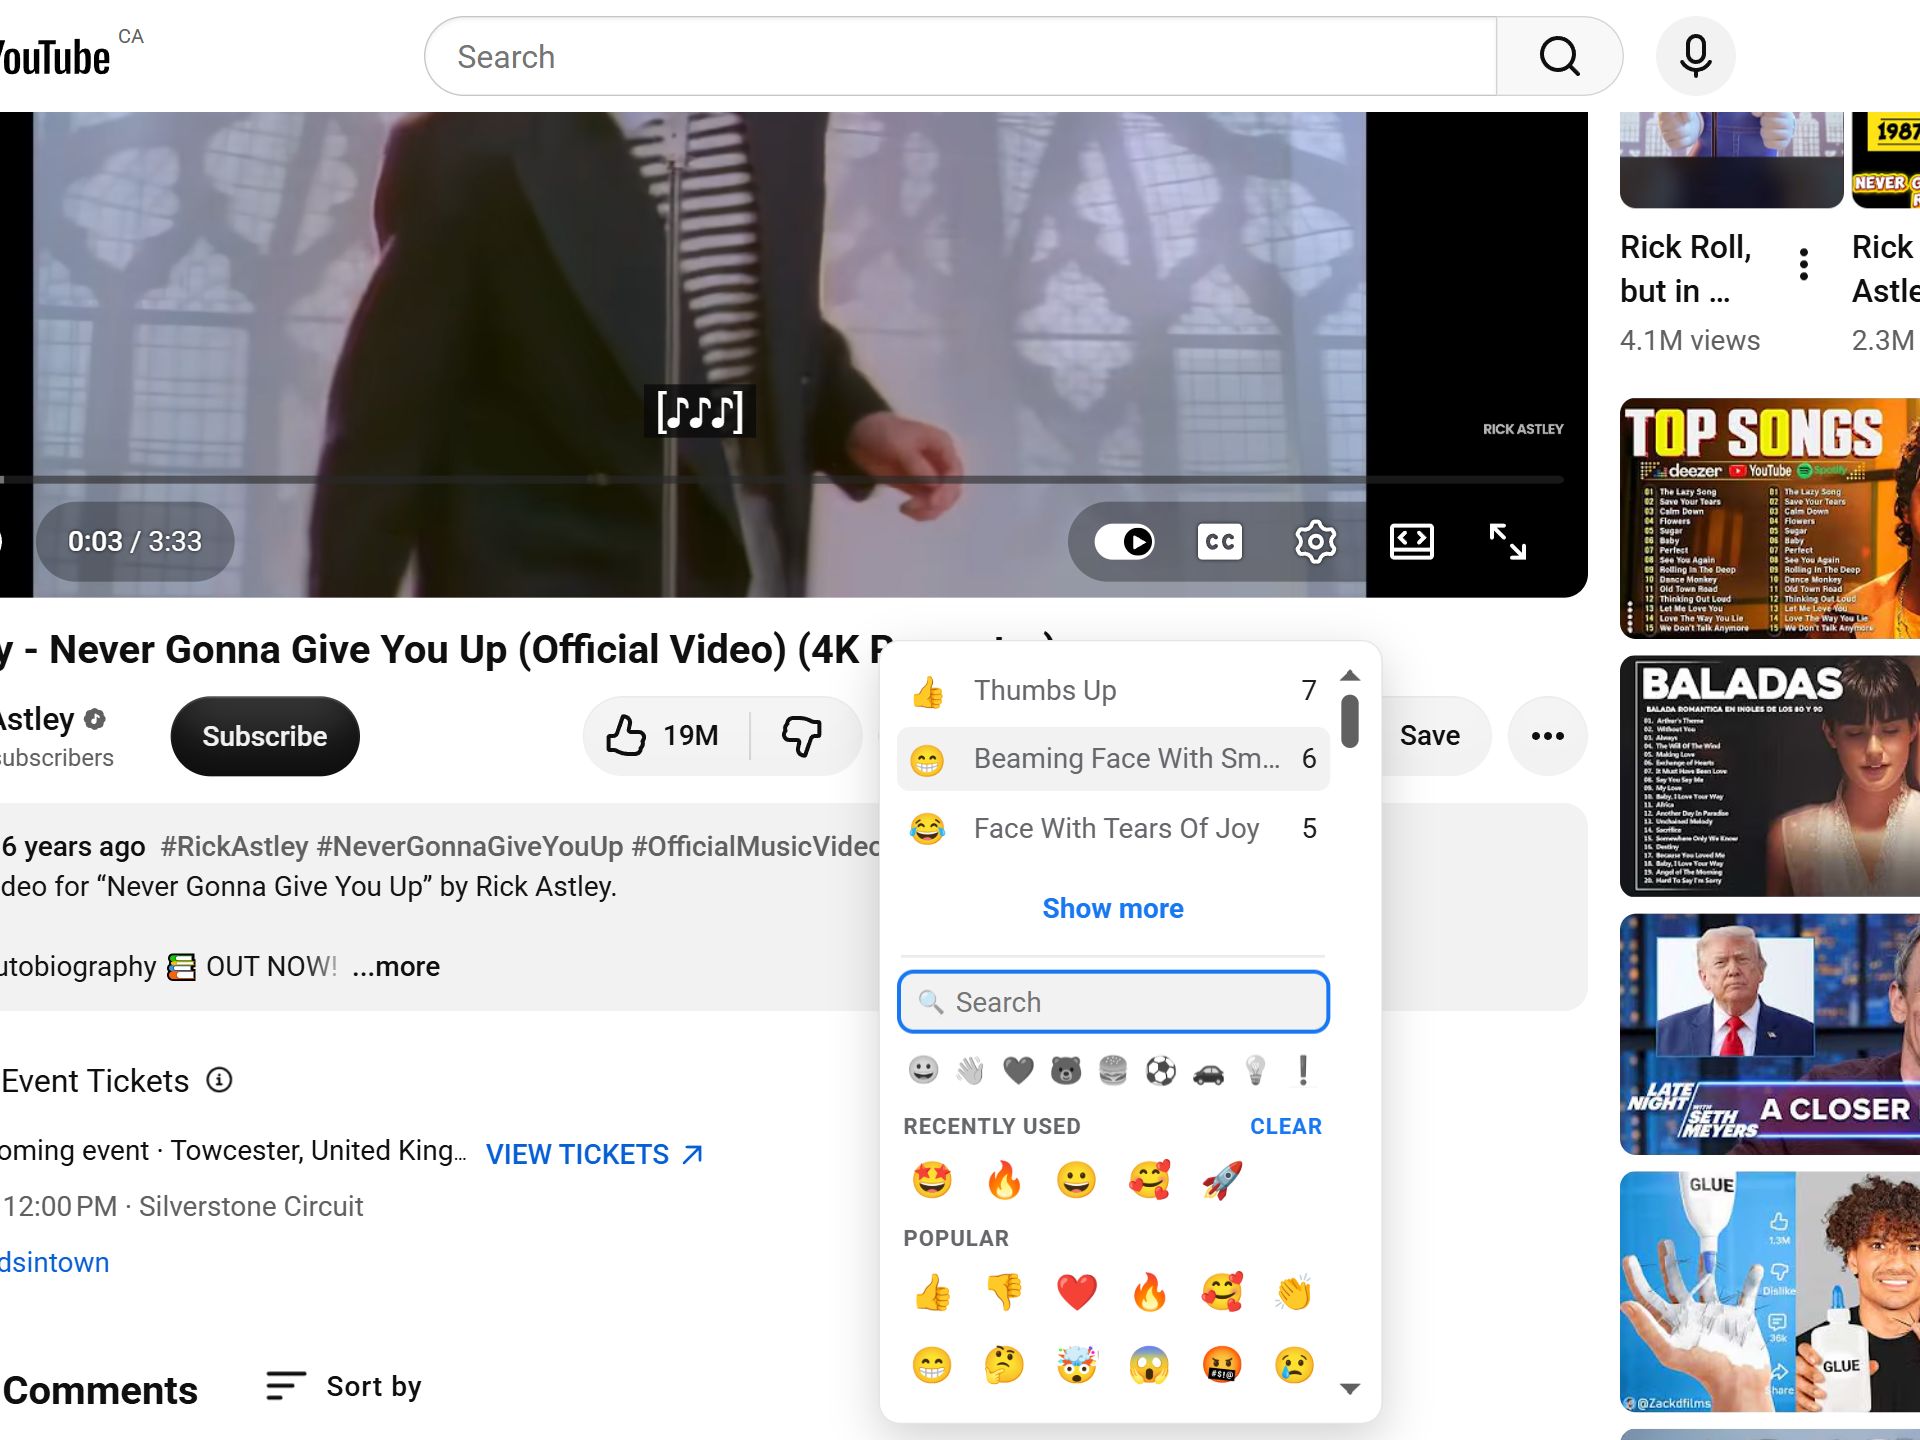Open the player settings gear
Screen dimensions: 1920x1440
(1315, 542)
